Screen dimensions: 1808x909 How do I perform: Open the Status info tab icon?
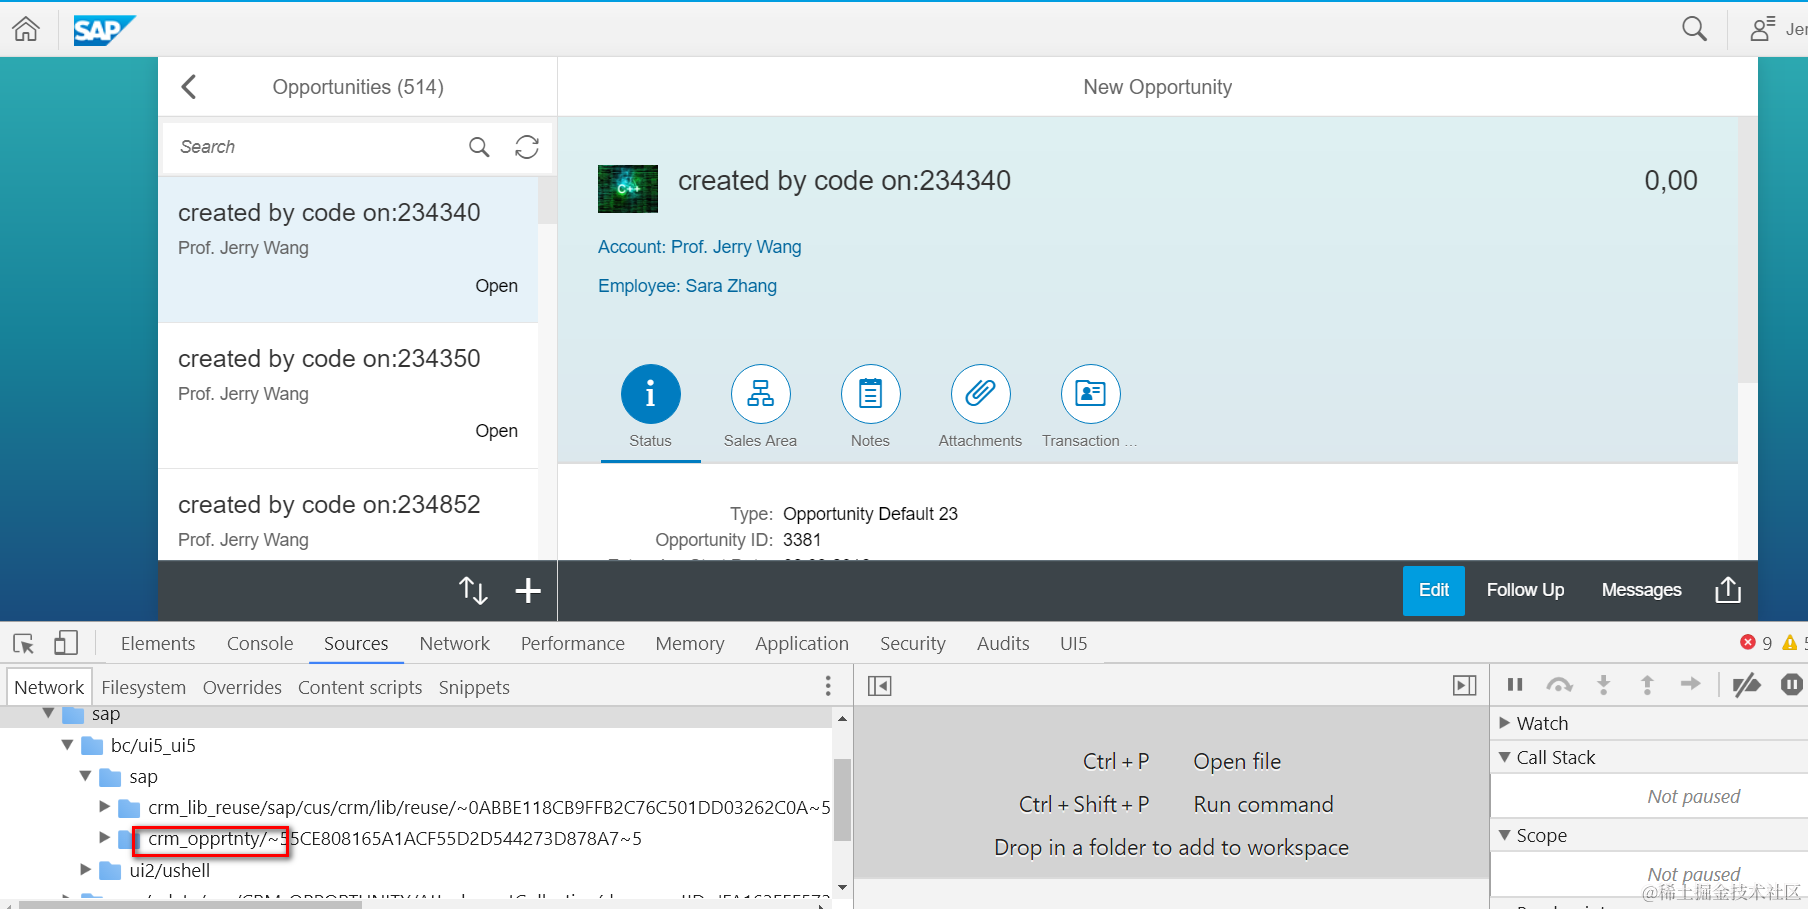[x=651, y=394]
